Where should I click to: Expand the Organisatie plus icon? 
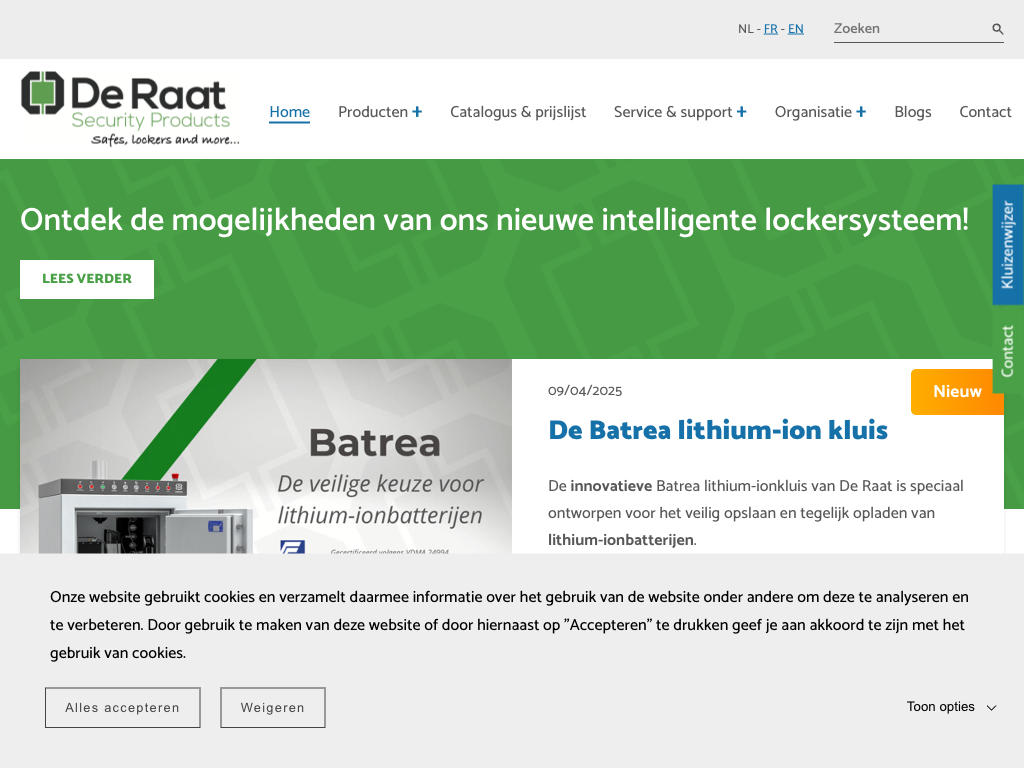[861, 112]
